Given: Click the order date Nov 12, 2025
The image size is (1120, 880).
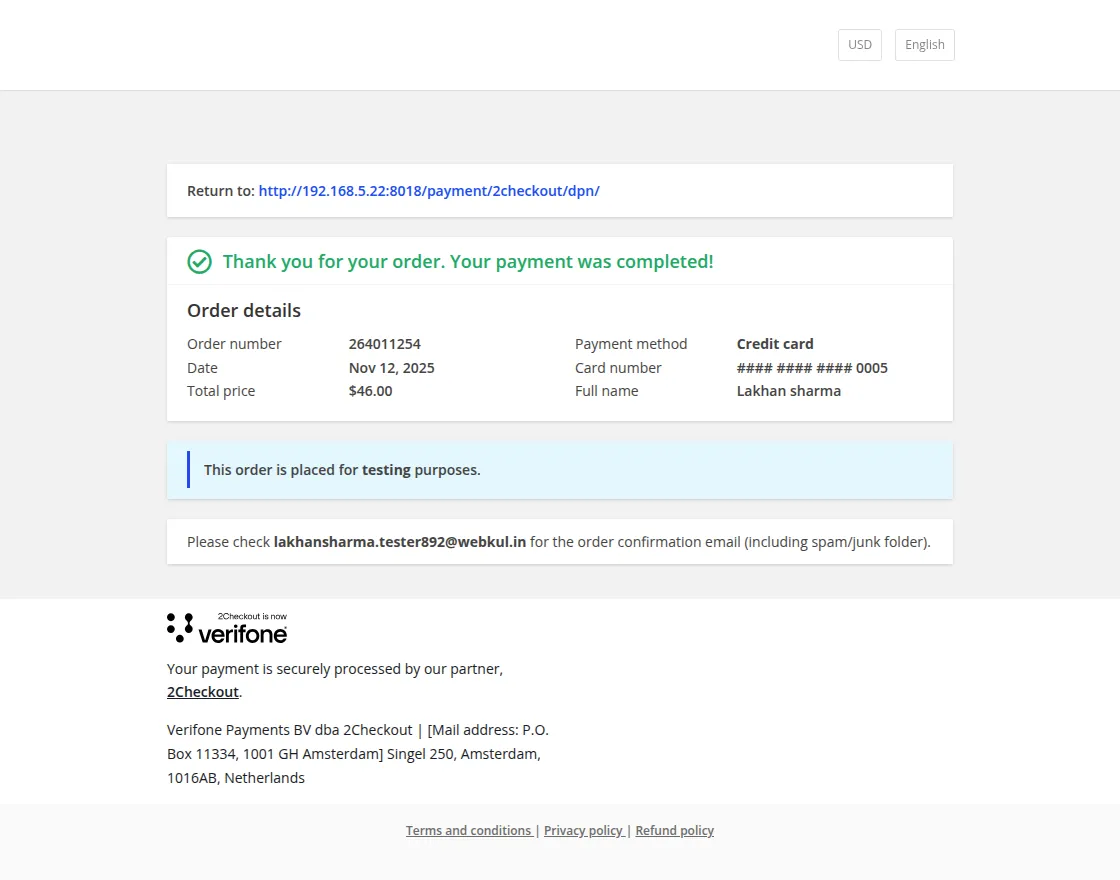Looking at the screenshot, I should click(391, 367).
